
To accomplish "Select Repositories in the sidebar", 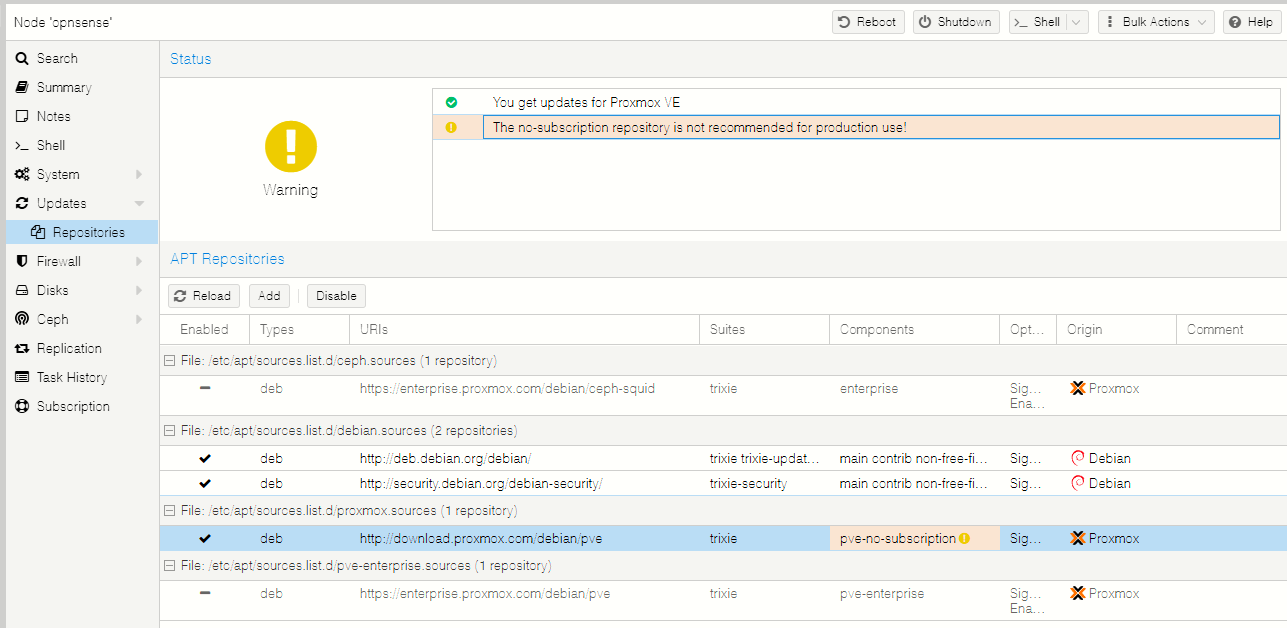I will (x=82, y=232).
